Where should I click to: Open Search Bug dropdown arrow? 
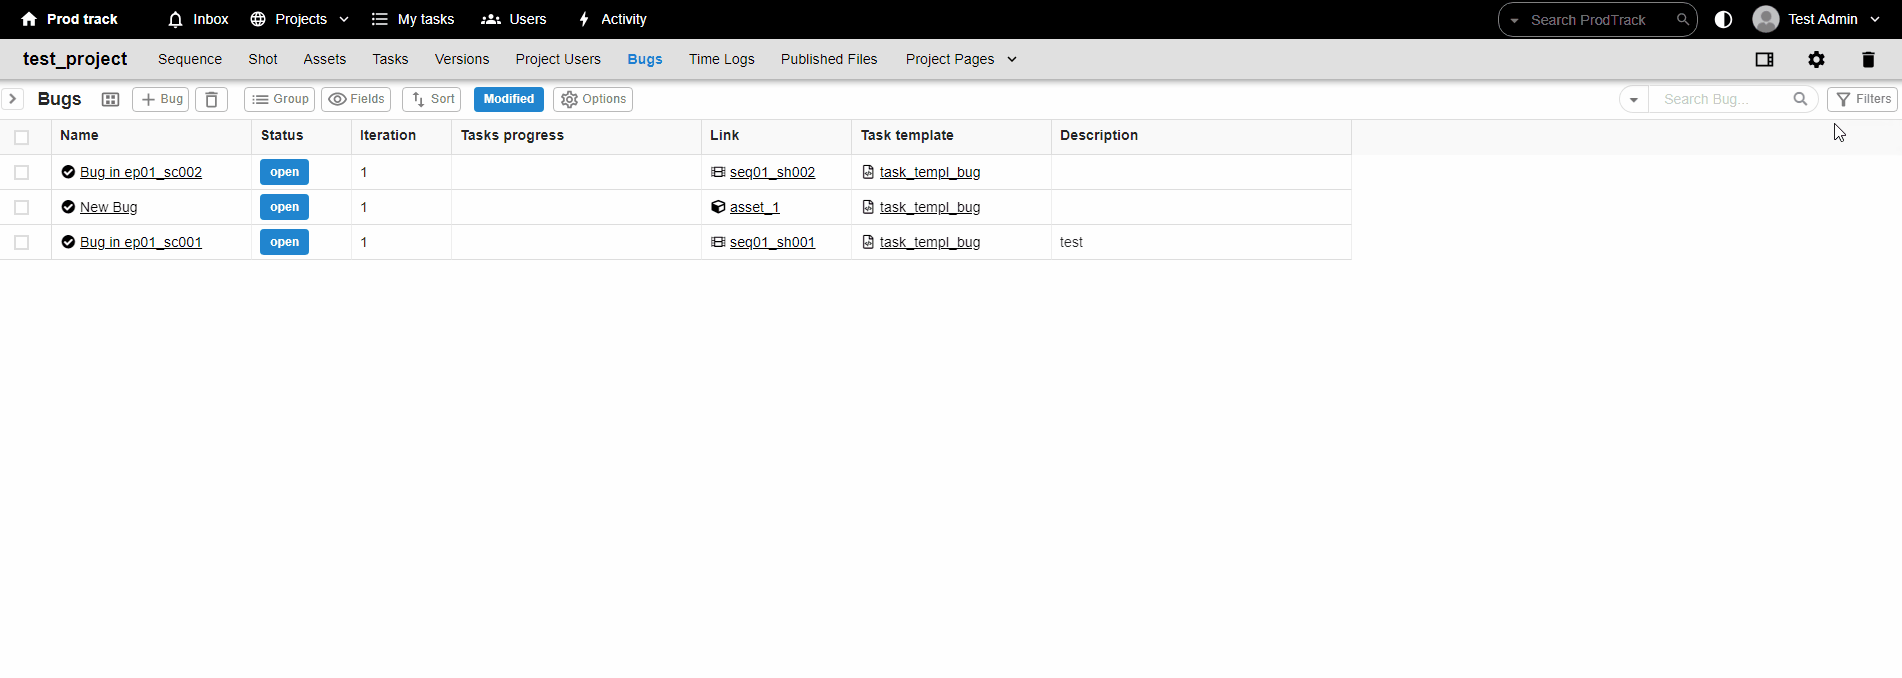1634,99
